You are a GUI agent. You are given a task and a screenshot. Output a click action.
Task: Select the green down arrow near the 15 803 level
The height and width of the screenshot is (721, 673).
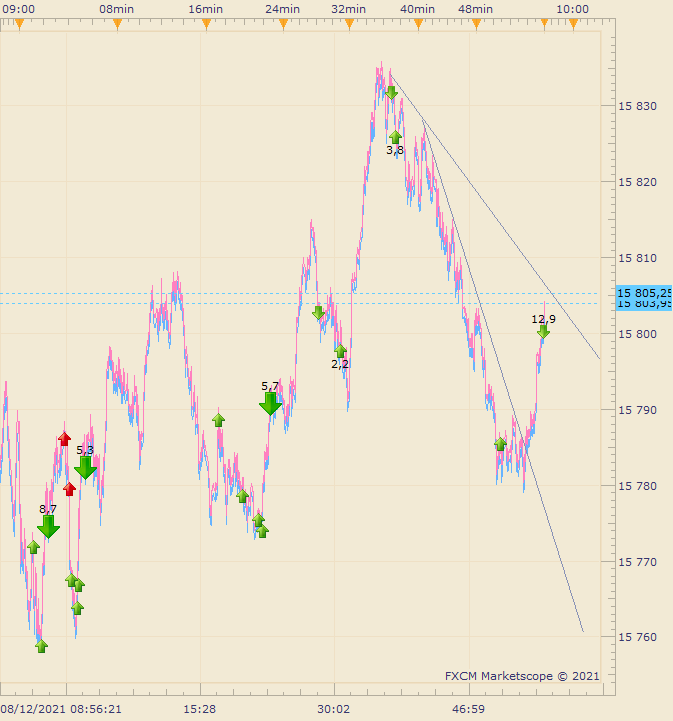[318, 314]
